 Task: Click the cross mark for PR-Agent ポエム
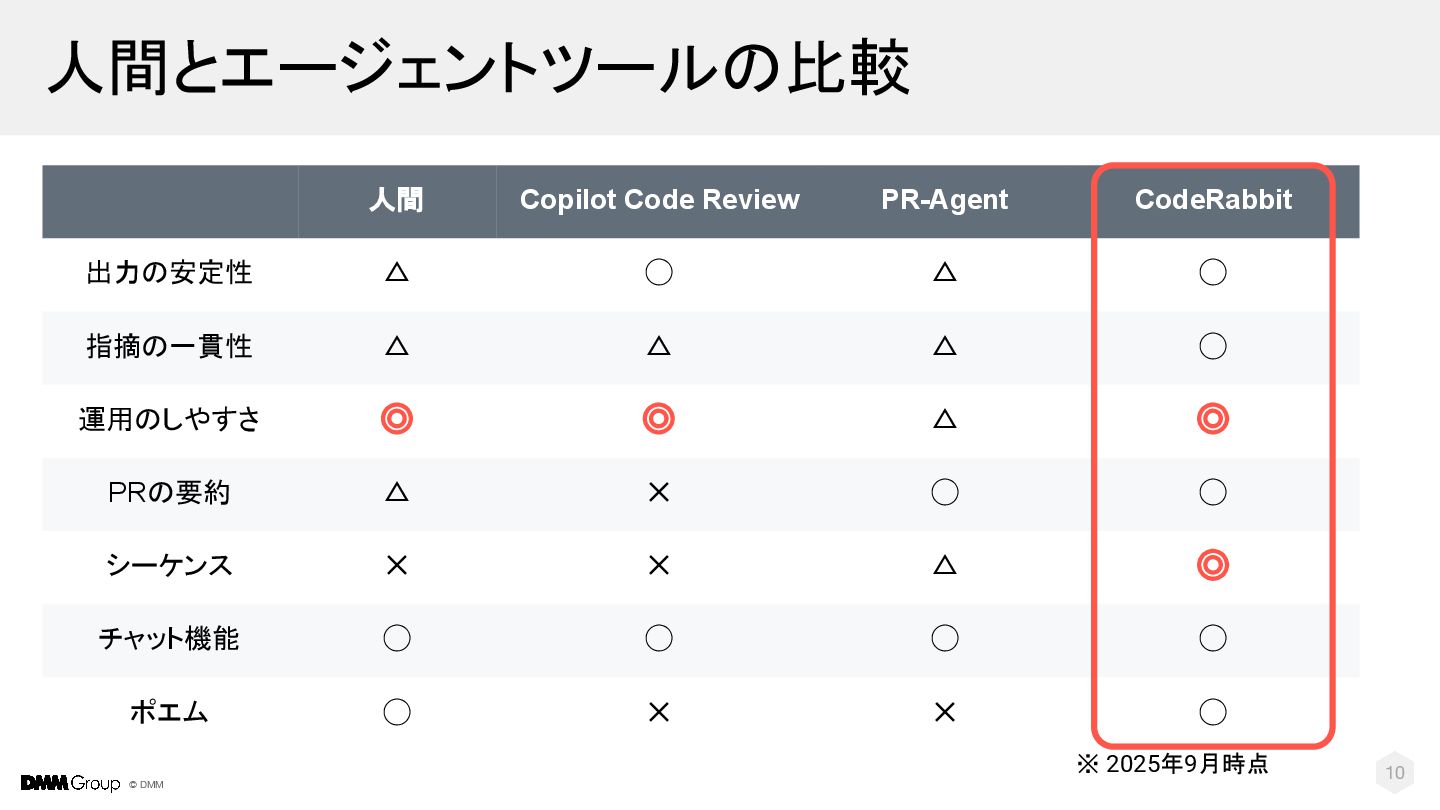tap(944, 712)
